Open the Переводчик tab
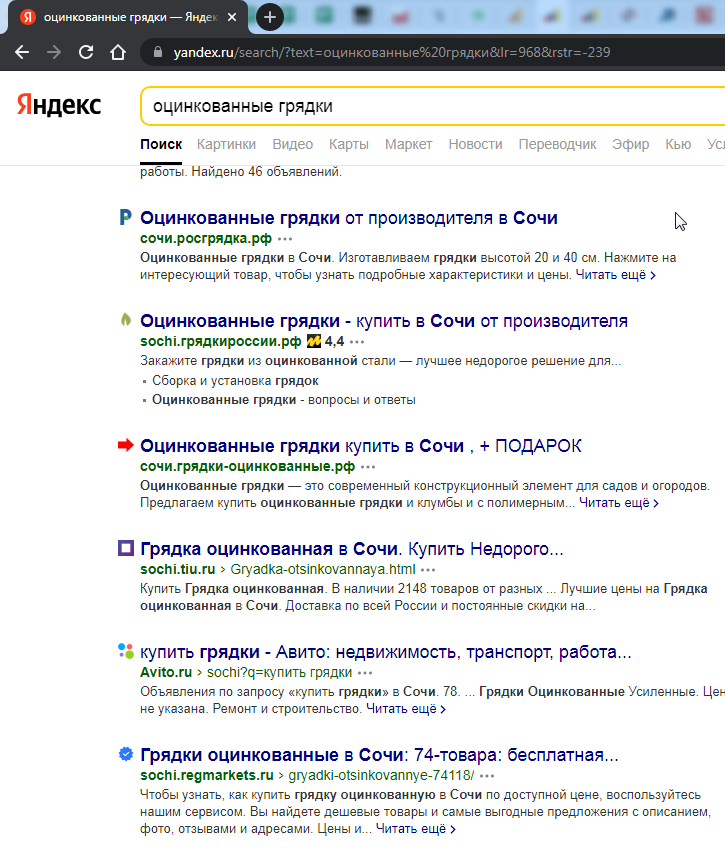725x855 pixels. tap(557, 144)
